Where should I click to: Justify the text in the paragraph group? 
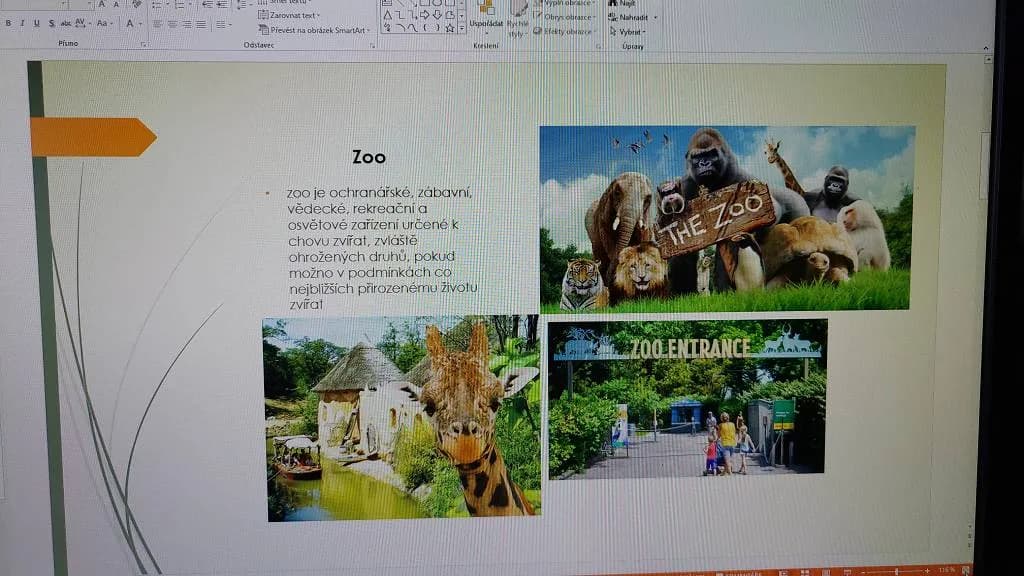click(201, 24)
